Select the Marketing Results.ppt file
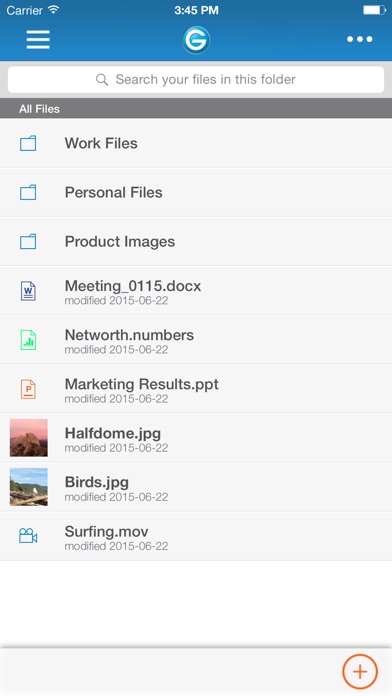 tap(196, 389)
